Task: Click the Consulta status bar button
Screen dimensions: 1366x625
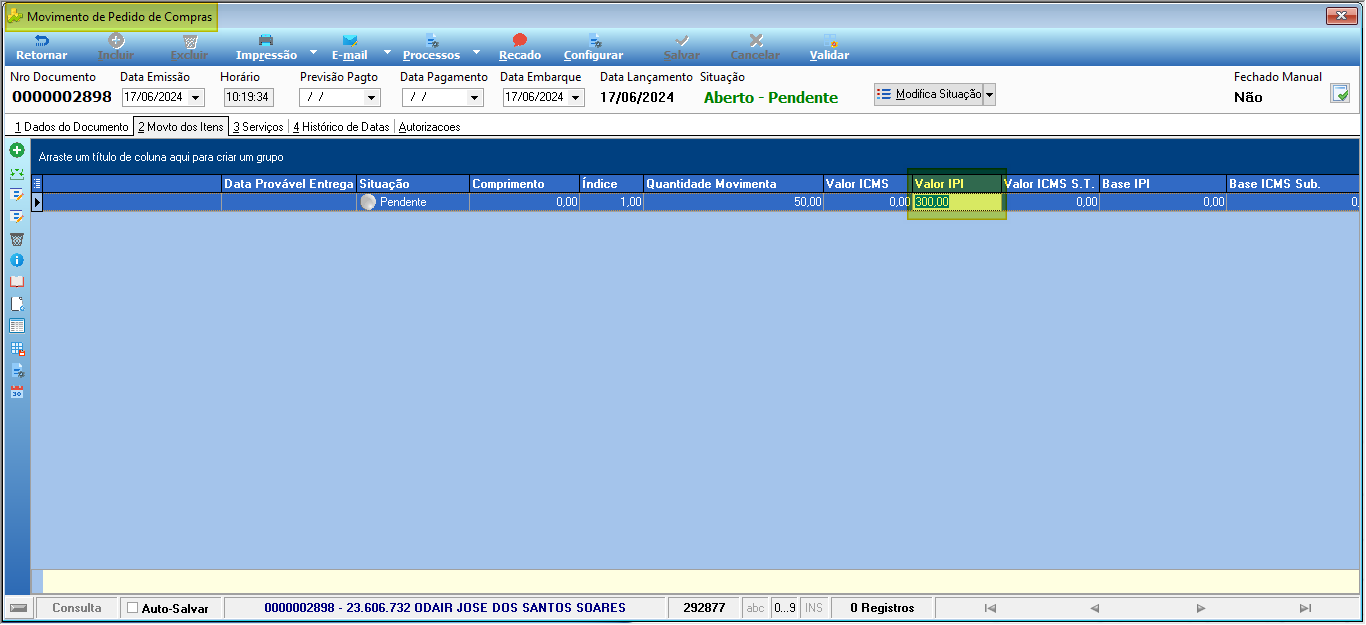Action: [x=77, y=608]
